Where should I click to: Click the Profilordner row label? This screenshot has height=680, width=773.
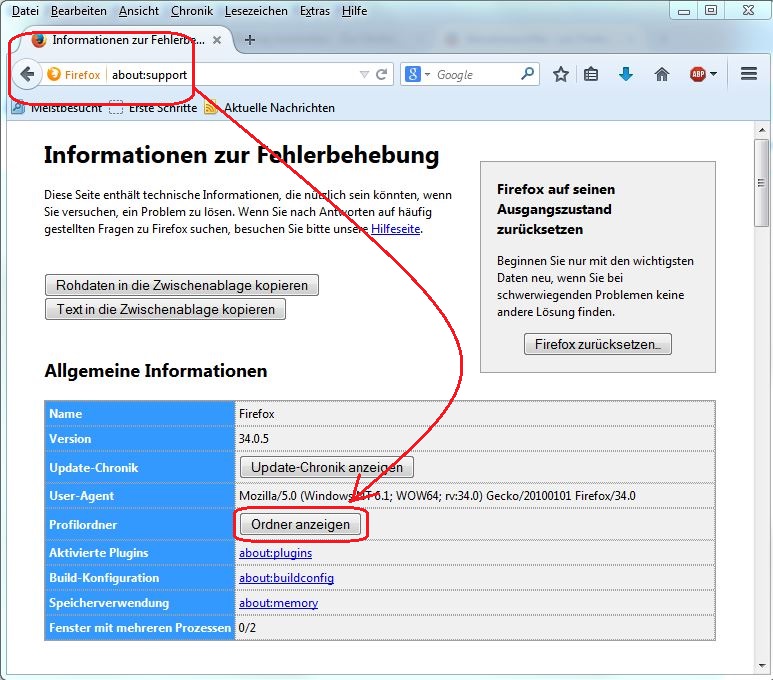click(x=83, y=524)
